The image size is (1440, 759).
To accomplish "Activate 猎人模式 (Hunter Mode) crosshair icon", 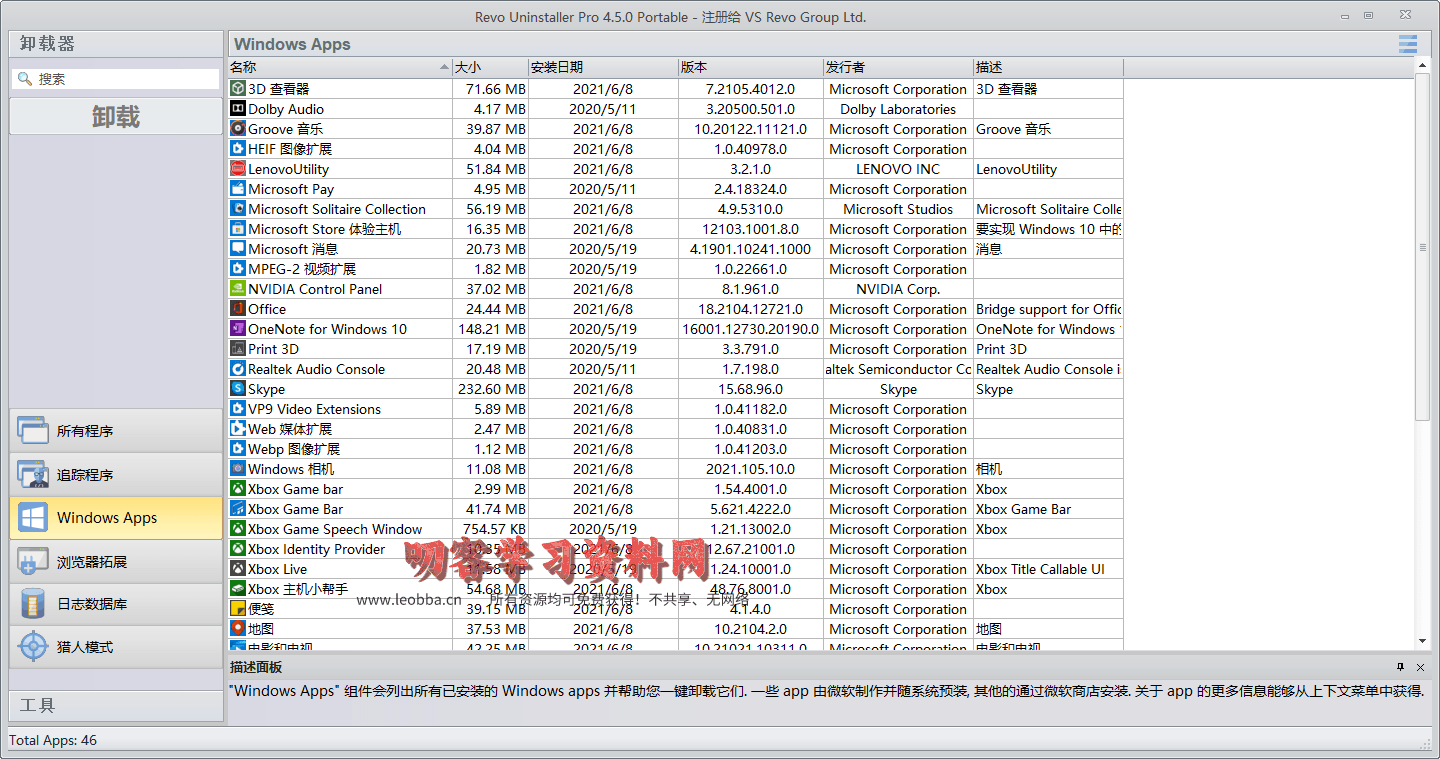I will pyautogui.click(x=33, y=646).
